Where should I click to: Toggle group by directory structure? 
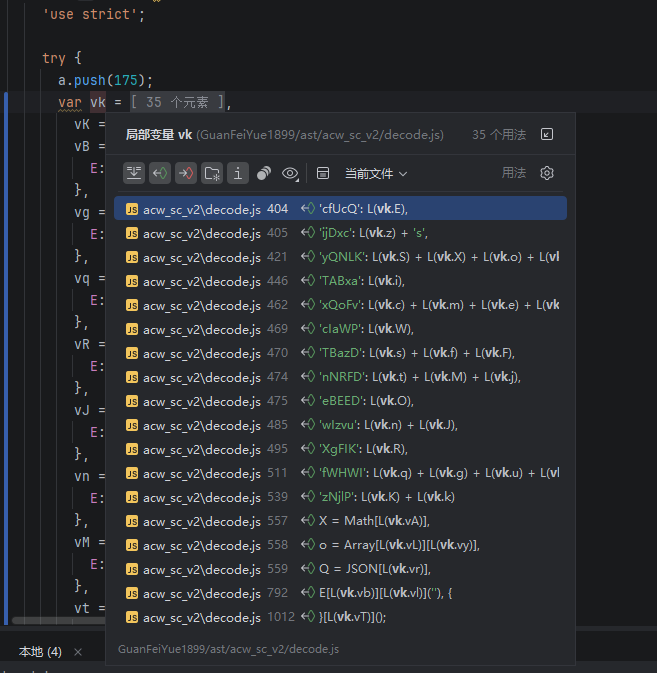(x=212, y=173)
